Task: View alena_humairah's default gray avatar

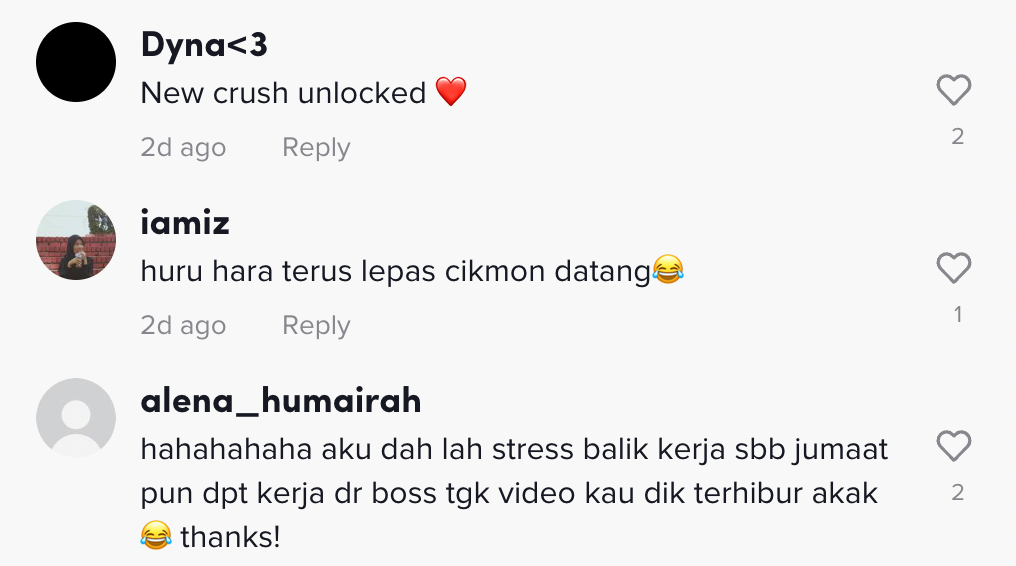Action: point(76,418)
